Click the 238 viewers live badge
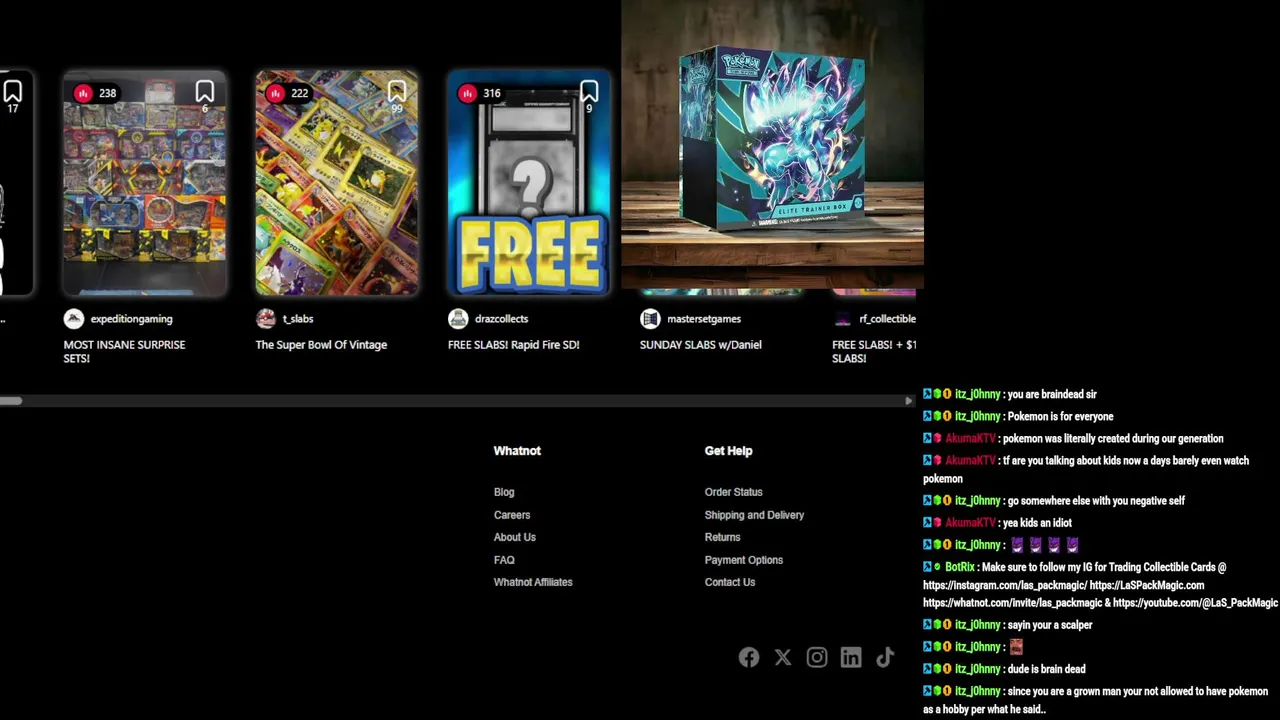1280x720 pixels. [x=97, y=93]
